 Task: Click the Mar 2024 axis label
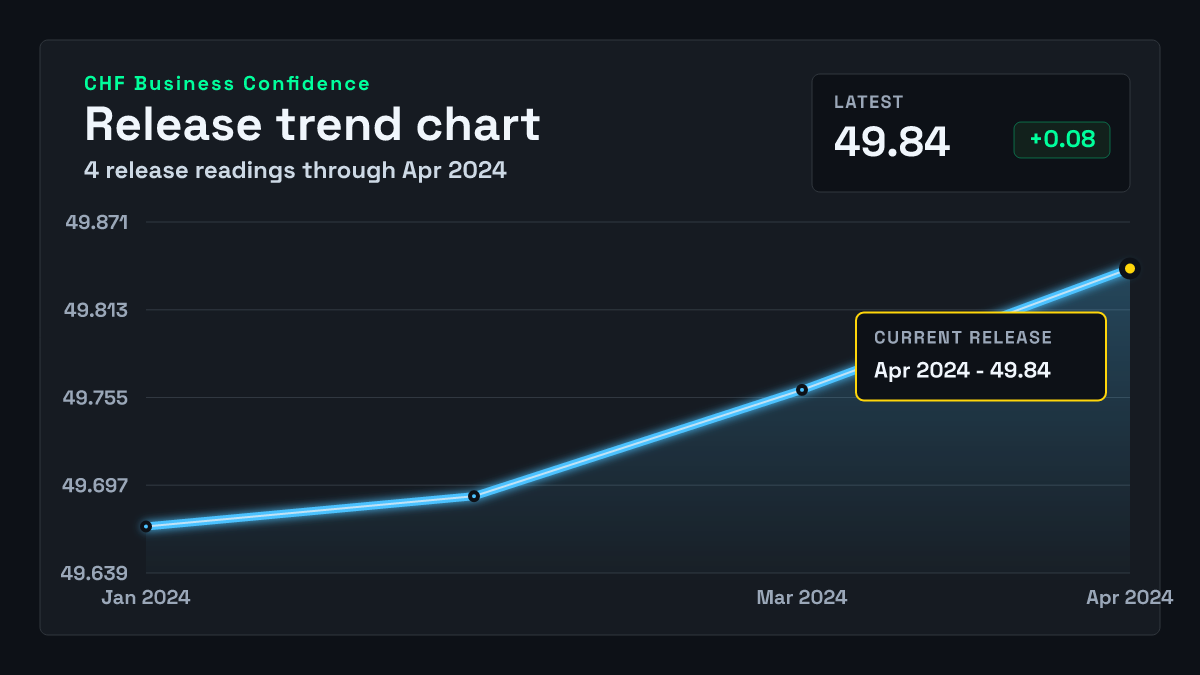[802, 597]
